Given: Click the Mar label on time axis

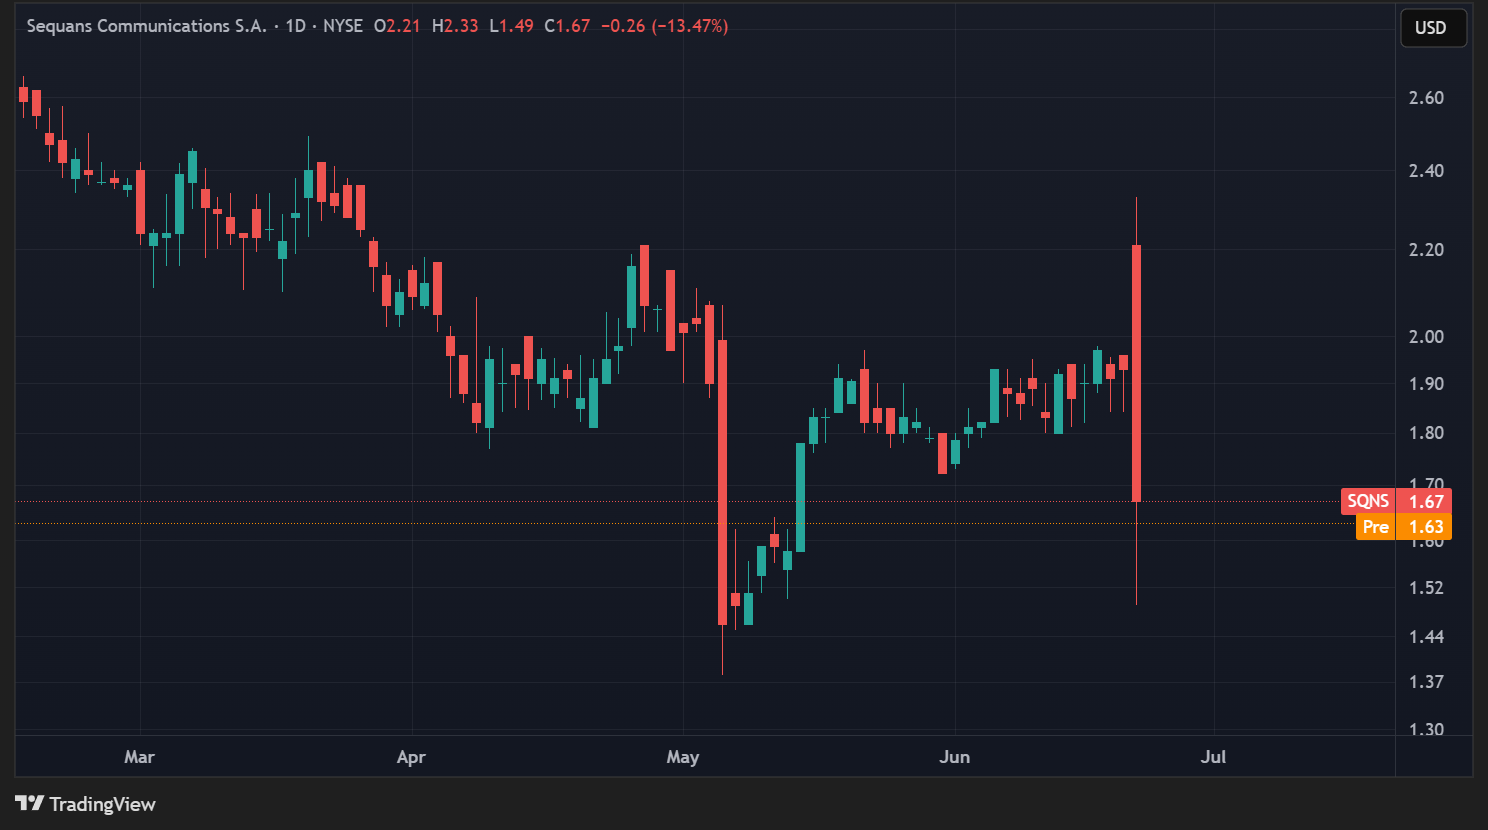Looking at the screenshot, I should tap(139, 757).
